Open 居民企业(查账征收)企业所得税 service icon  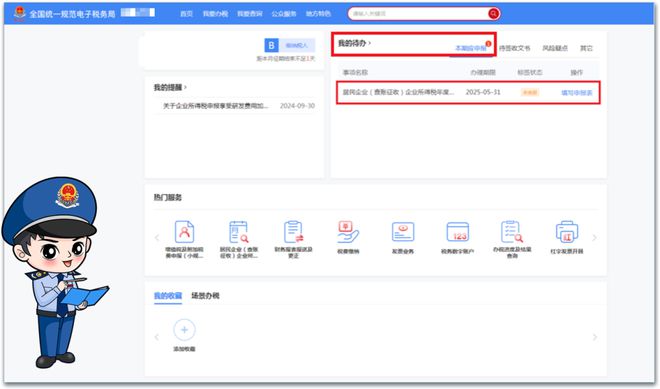239,232
